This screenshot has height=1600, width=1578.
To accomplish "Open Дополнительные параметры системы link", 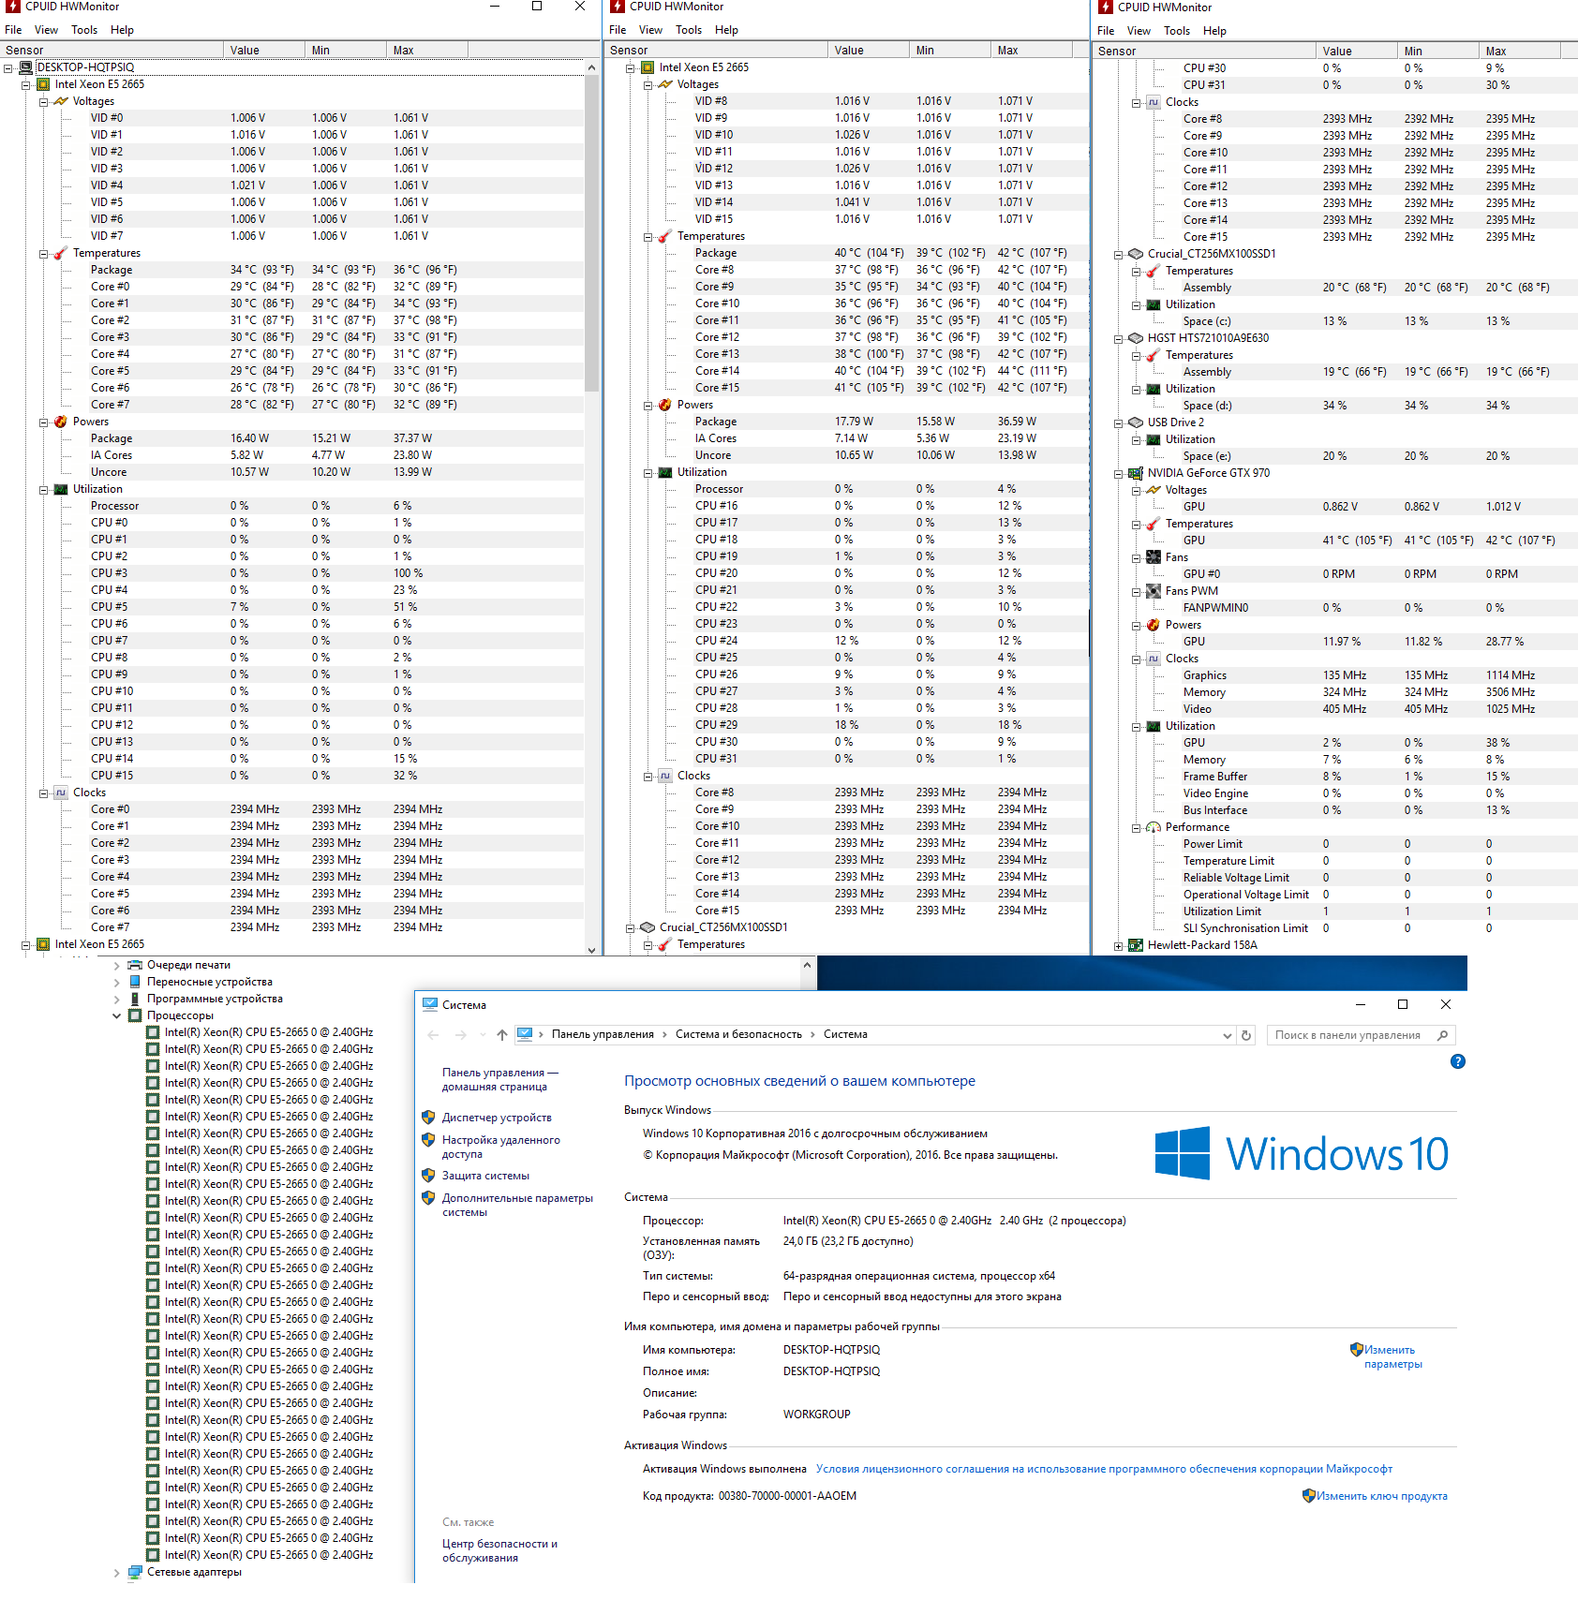I will [x=517, y=1205].
